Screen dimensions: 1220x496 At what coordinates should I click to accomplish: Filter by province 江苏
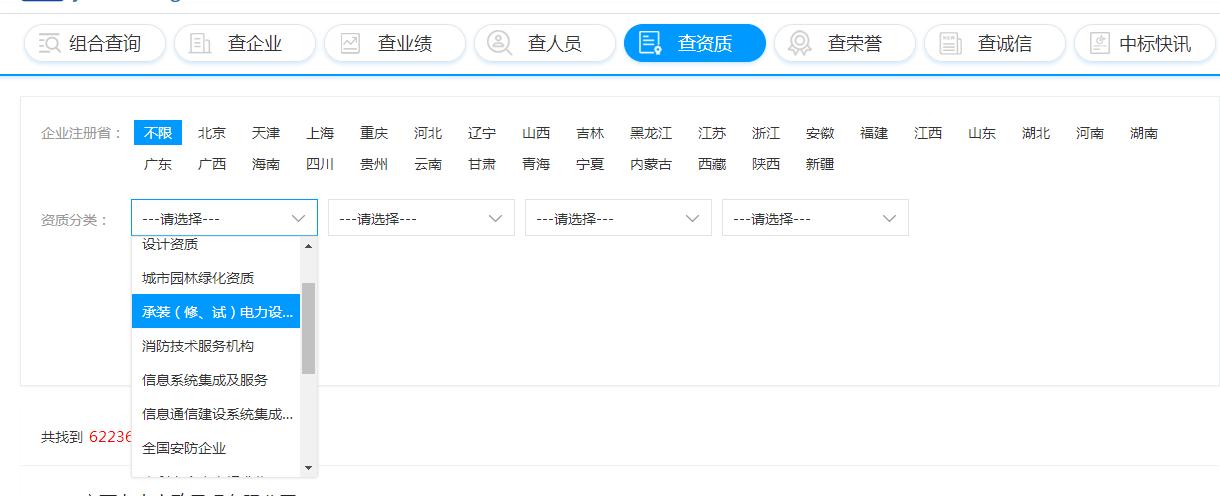pyautogui.click(x=712, y=133)
